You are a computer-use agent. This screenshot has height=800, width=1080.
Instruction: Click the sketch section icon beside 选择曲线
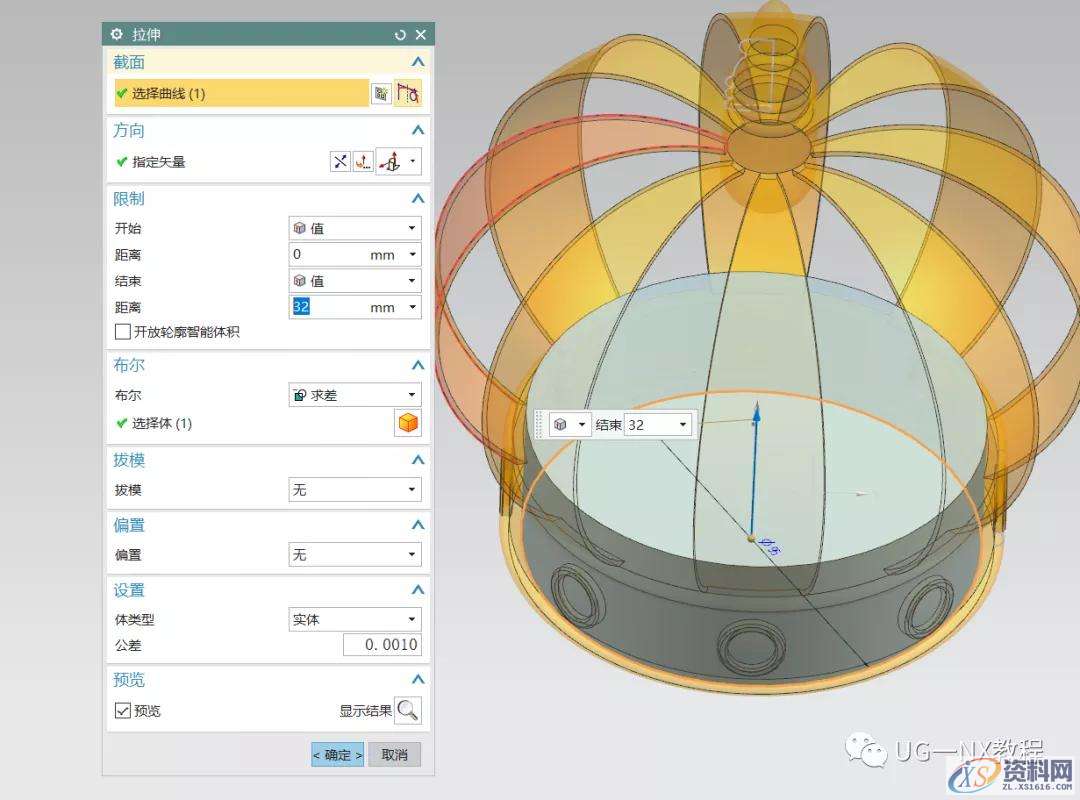[381, 94]
